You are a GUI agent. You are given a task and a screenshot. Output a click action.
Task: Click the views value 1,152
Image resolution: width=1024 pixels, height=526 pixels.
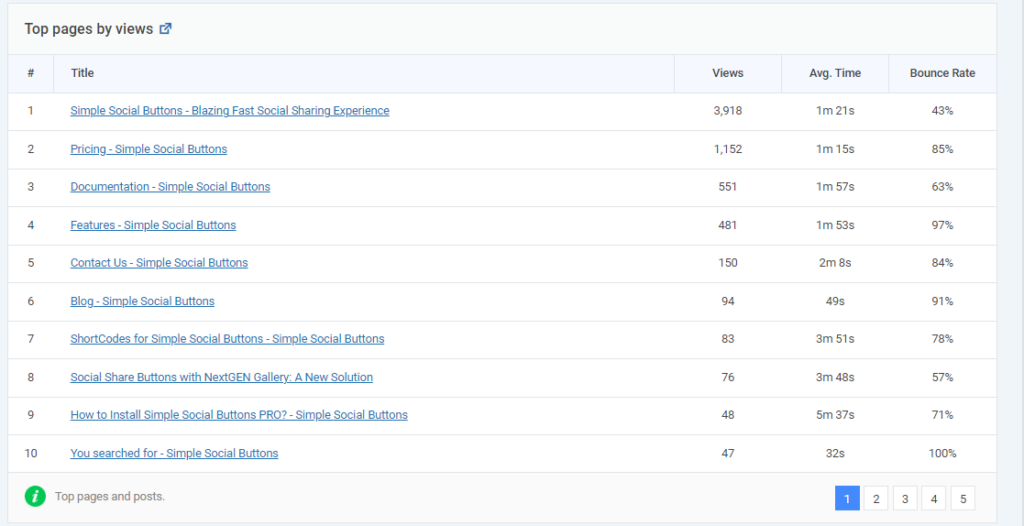728,149
